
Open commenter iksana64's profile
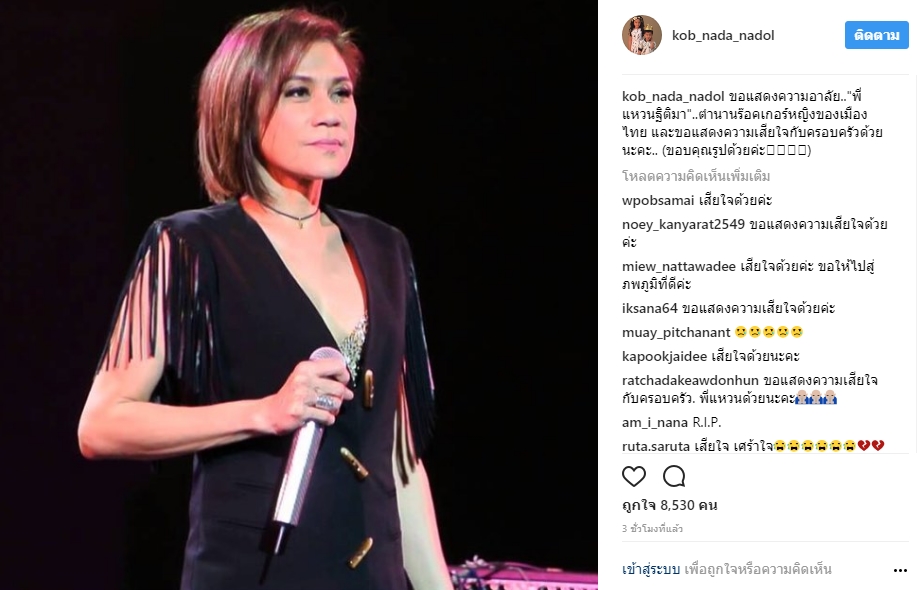[649, 308]
